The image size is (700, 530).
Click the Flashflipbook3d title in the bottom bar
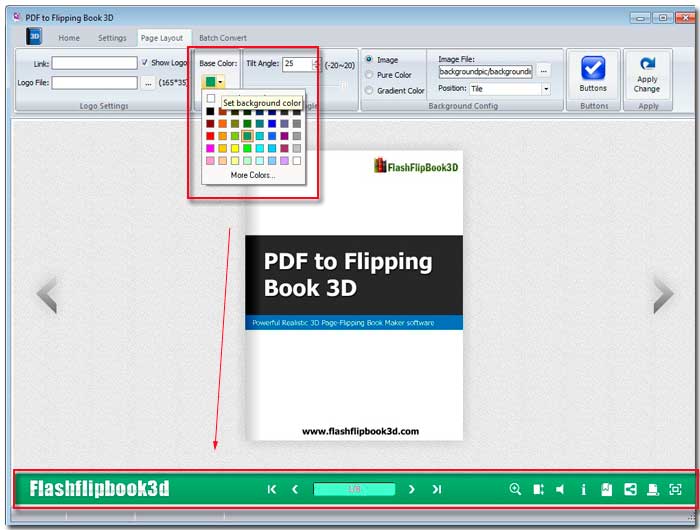pos(99,488)
